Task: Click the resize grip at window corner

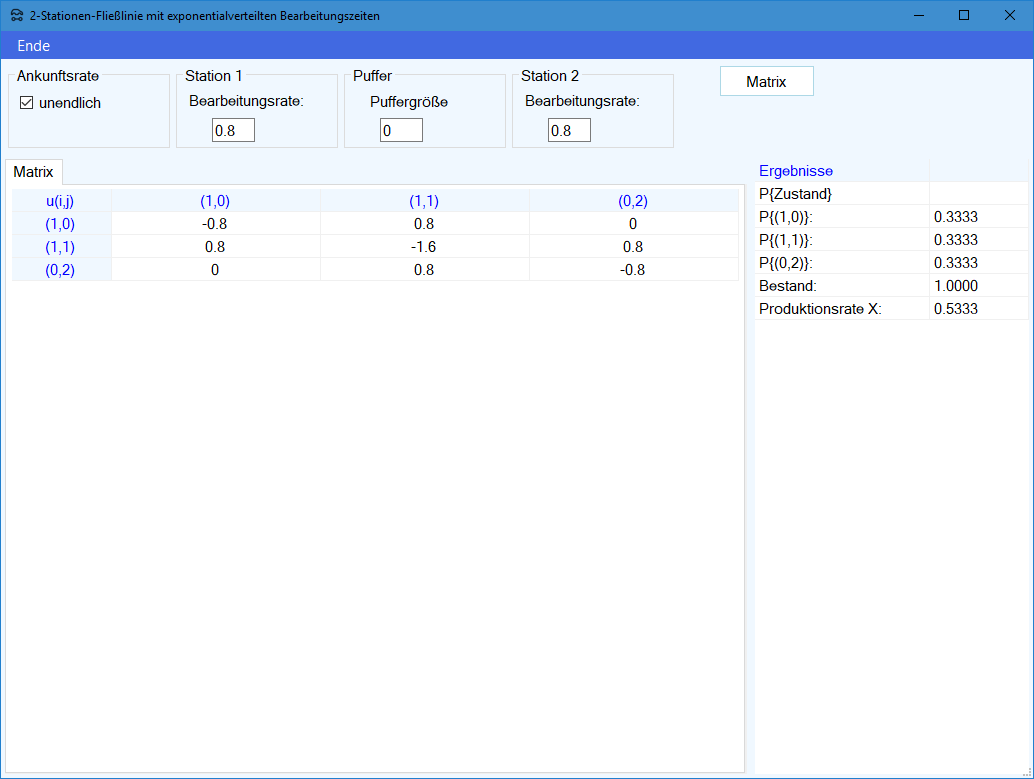Action: tap(1026, 771)
